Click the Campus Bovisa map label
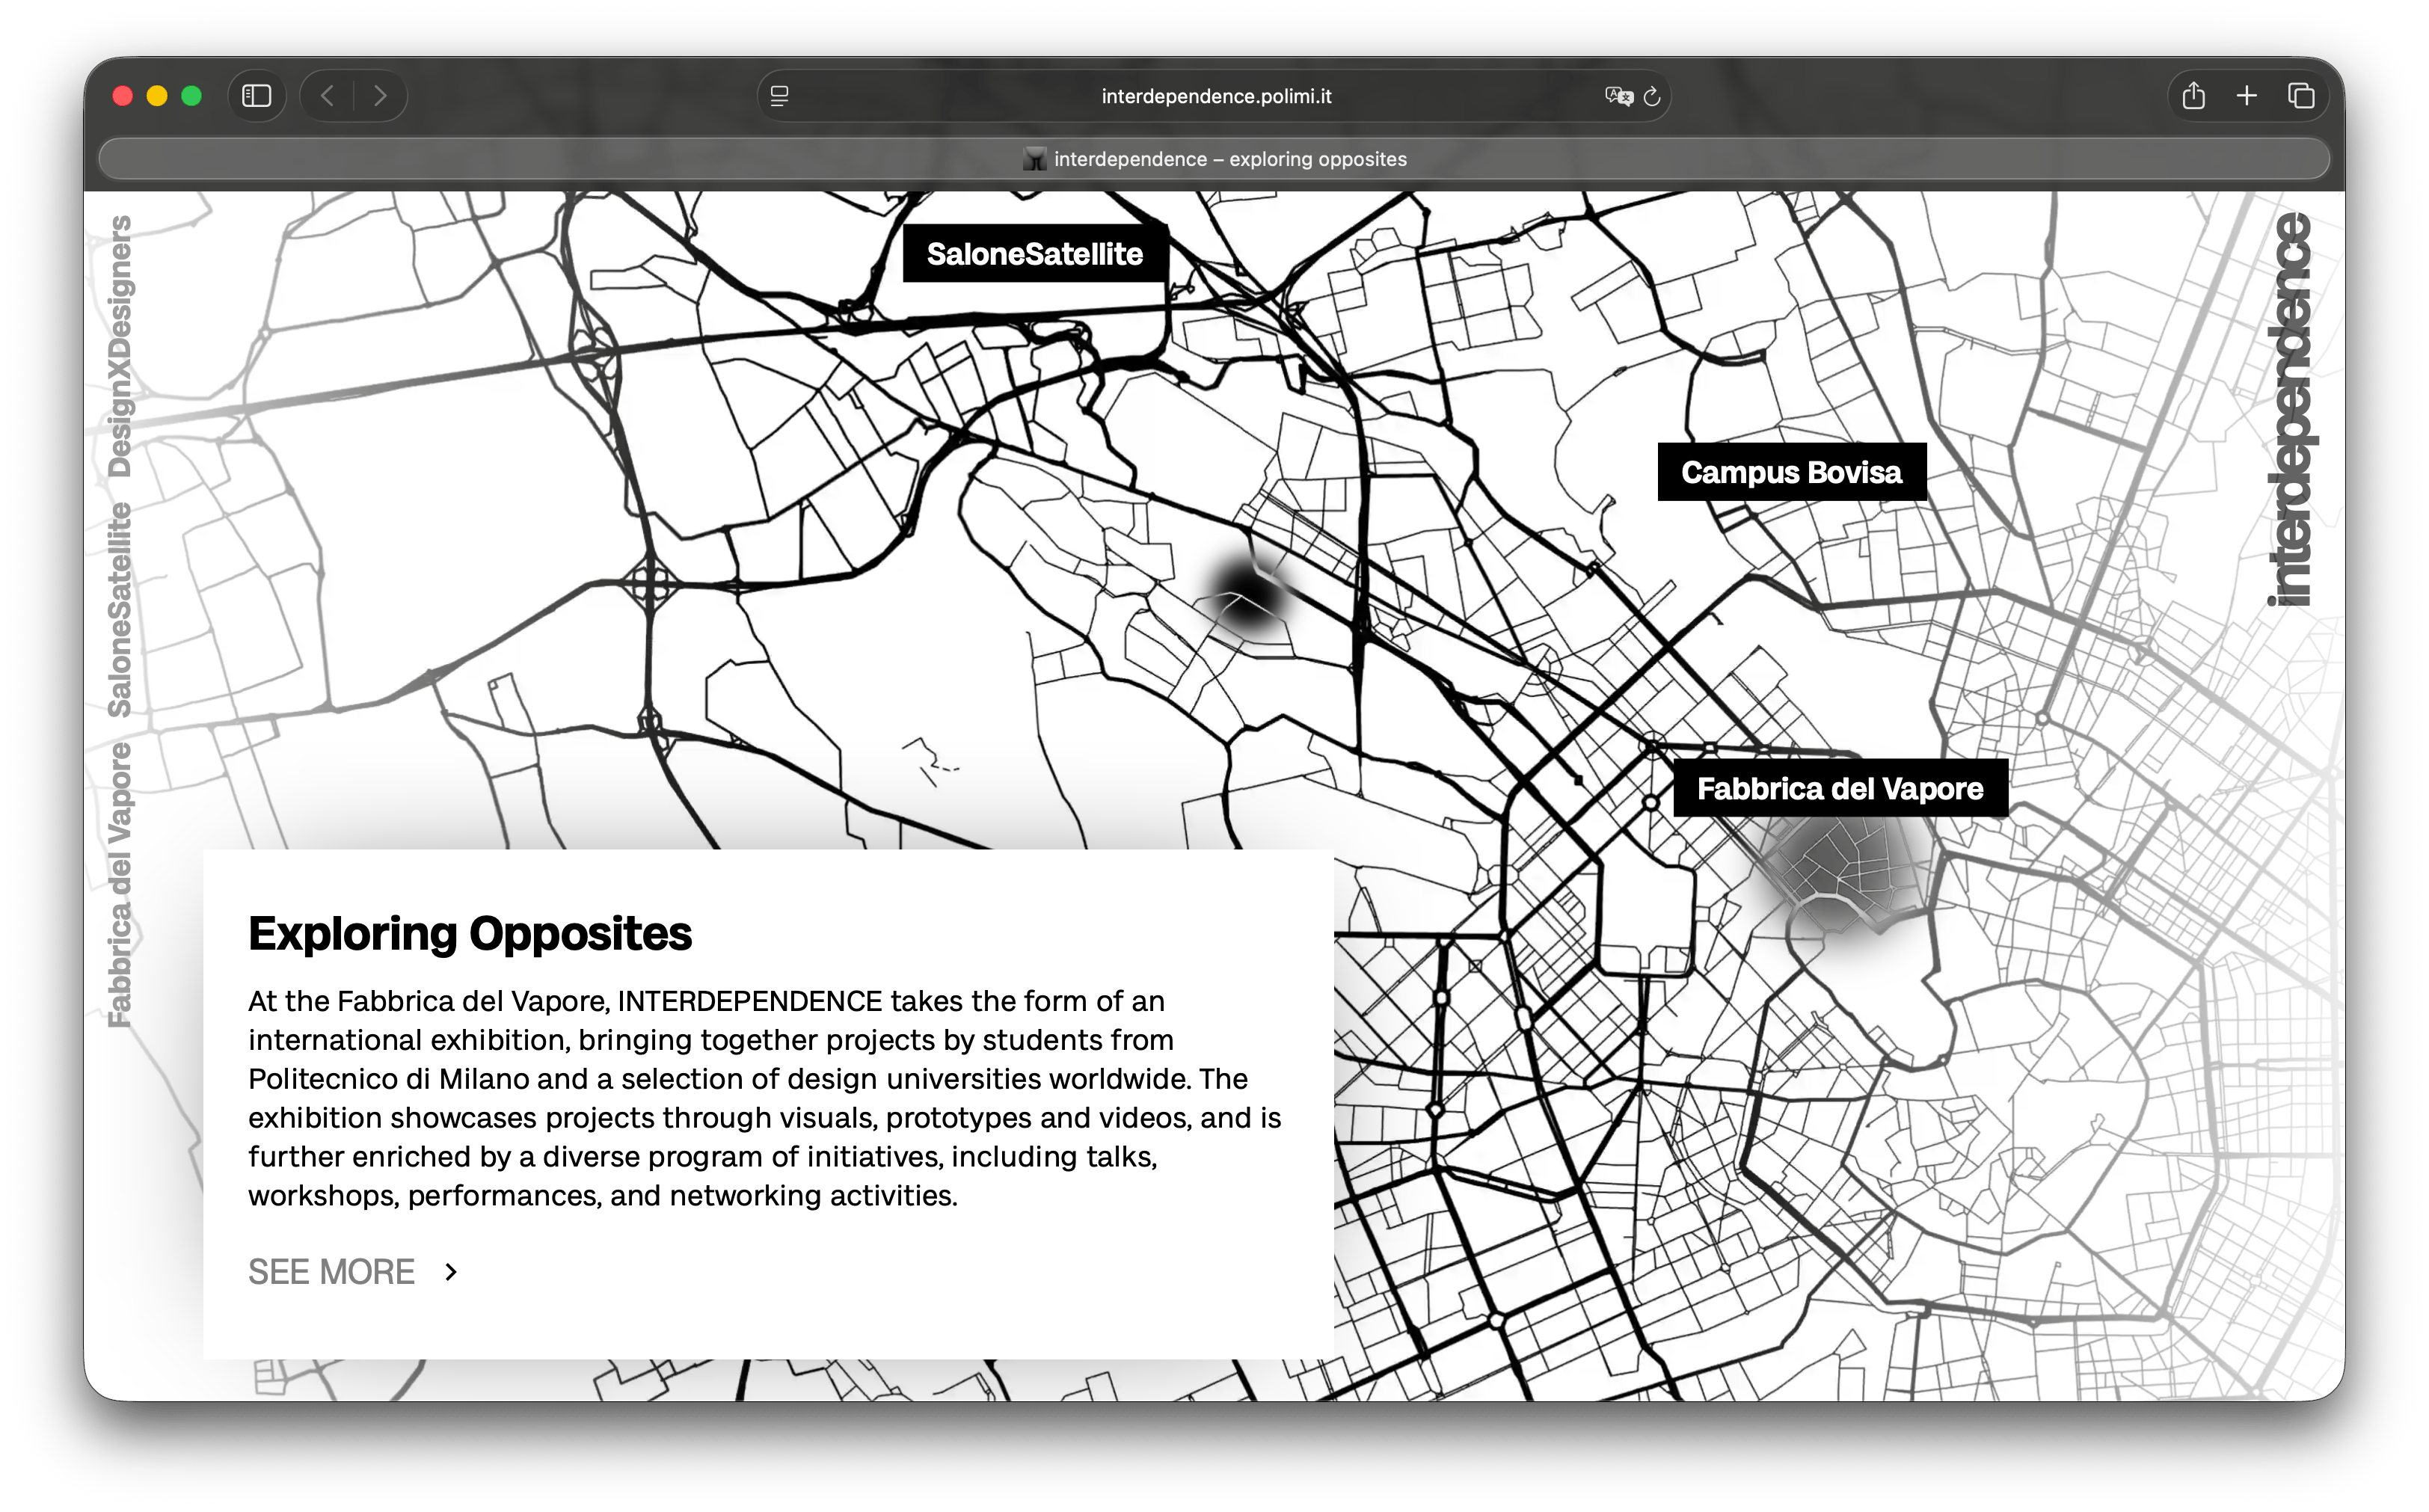This screenshot has width=2429, height=1512. (1790, 472)
